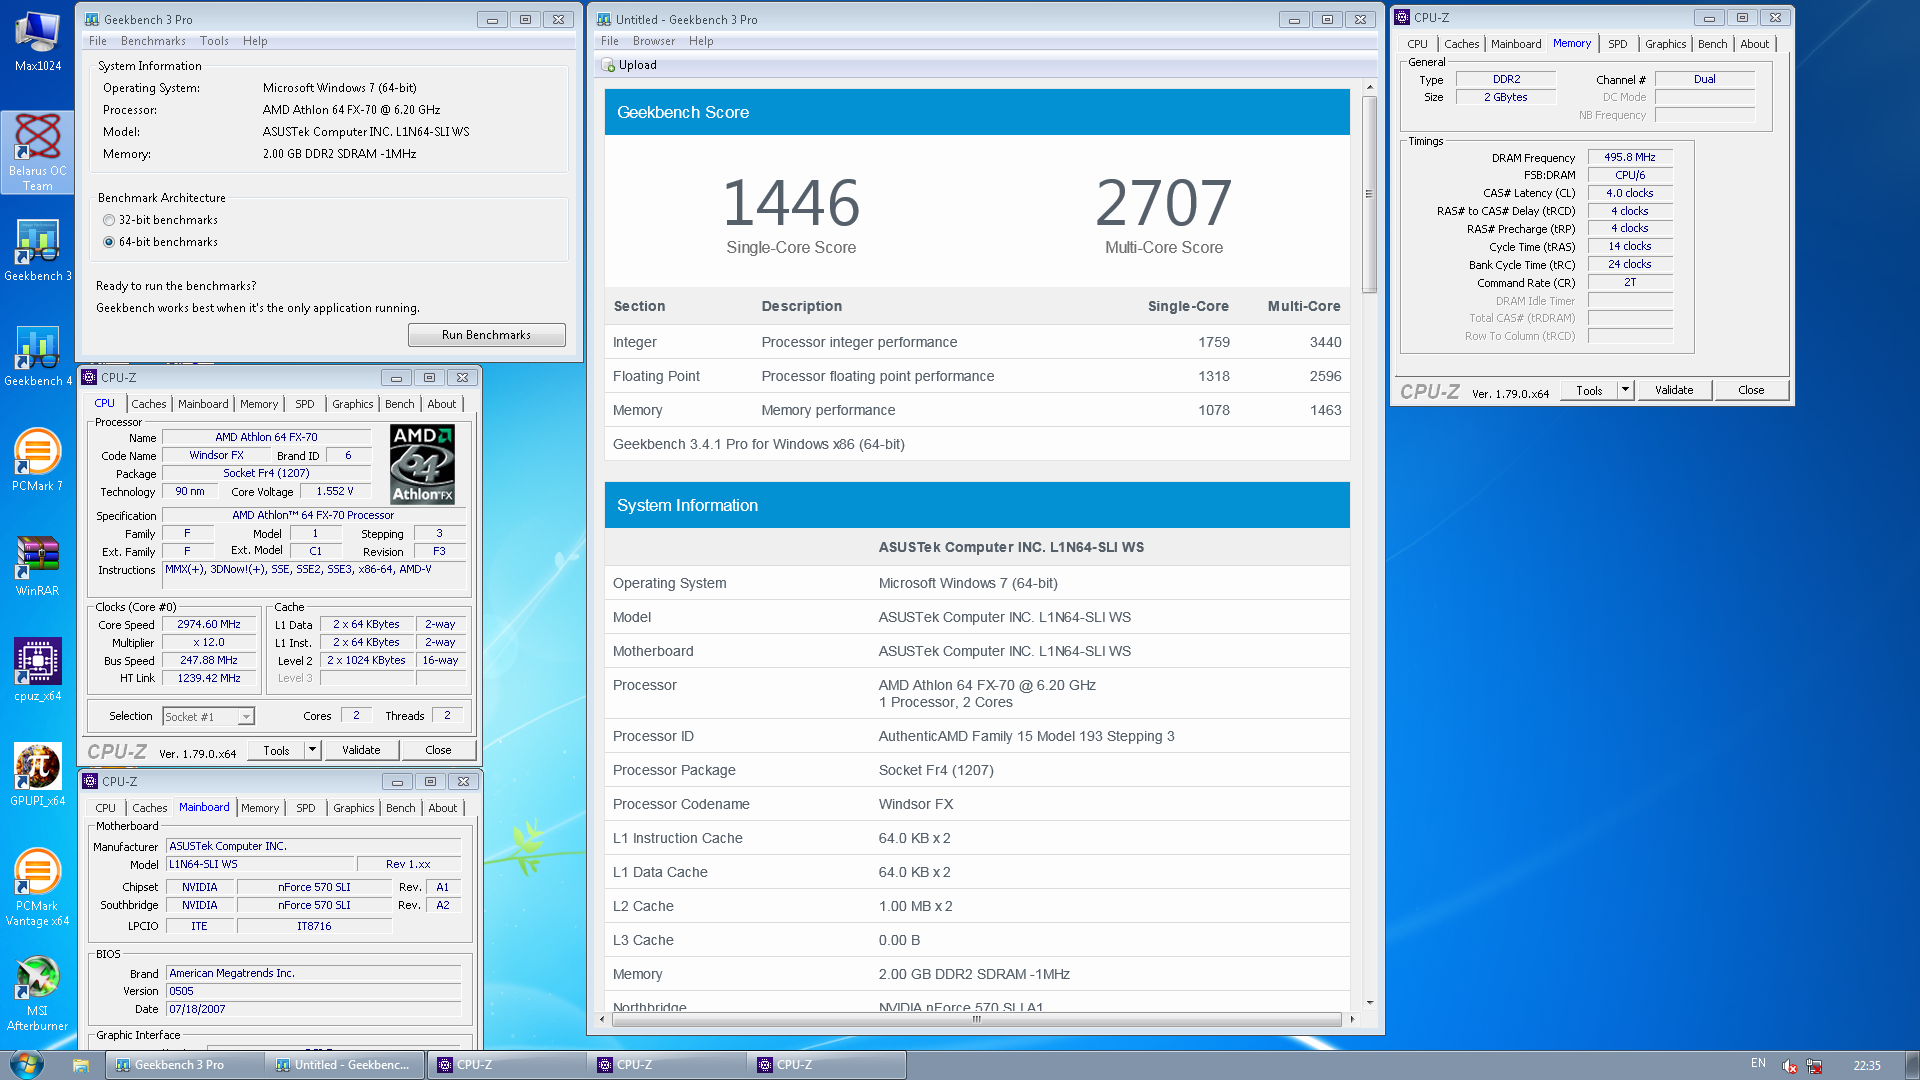This screenshot has height=1080, width=1920.
Task: Launch cpuz_x64 from the desktop
Action: [x=37, y=671]
